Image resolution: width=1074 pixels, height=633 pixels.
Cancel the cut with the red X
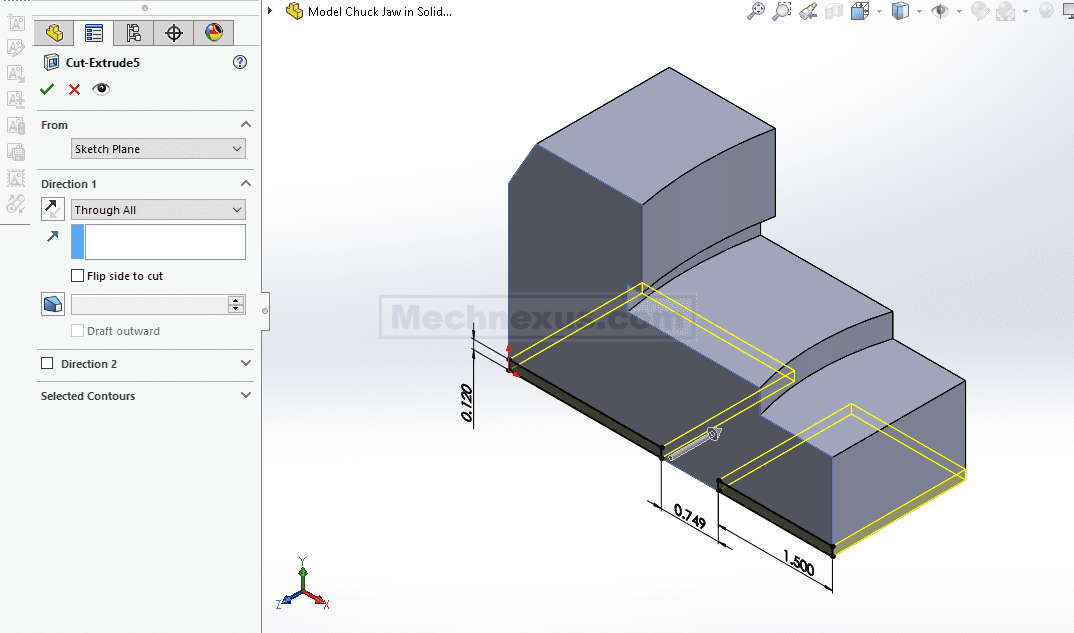coord(74,89)
